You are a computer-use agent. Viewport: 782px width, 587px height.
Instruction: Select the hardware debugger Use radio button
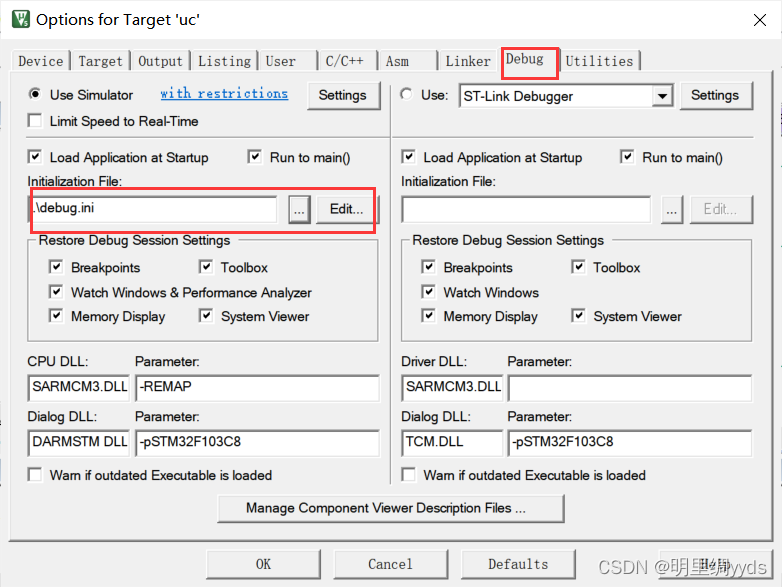(406, 94)
